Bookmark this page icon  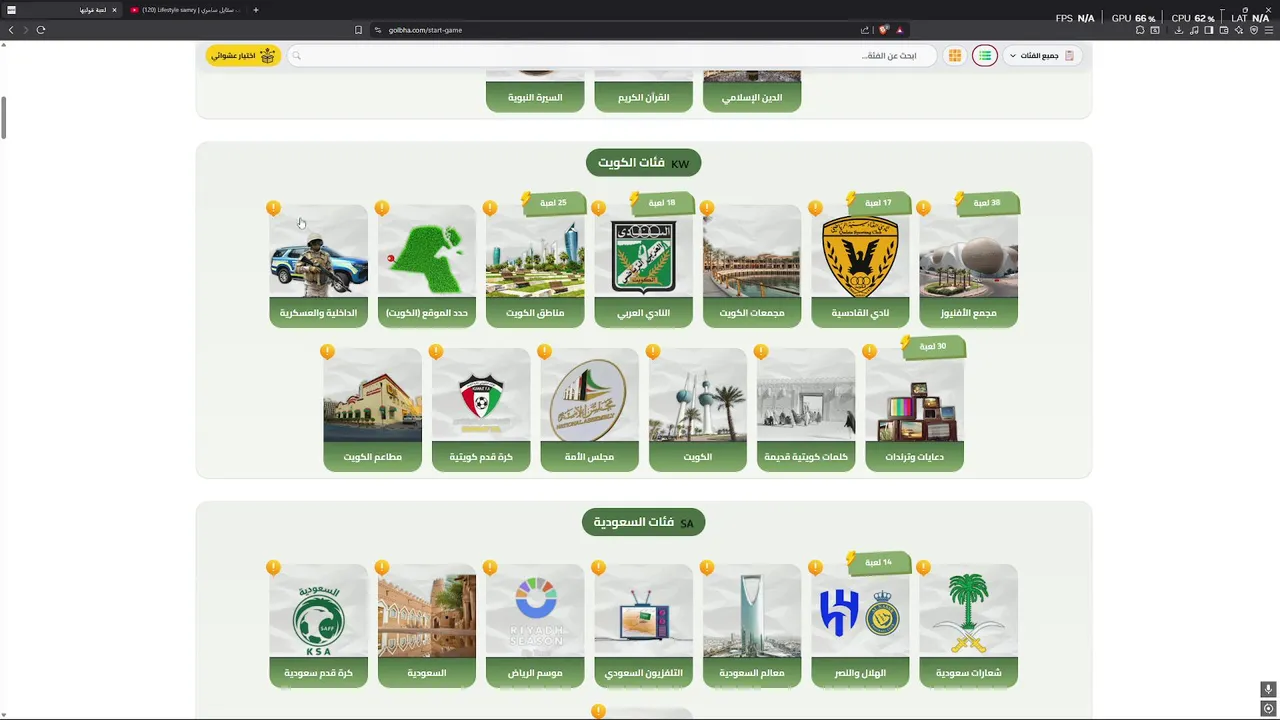(x=358, y=30)
